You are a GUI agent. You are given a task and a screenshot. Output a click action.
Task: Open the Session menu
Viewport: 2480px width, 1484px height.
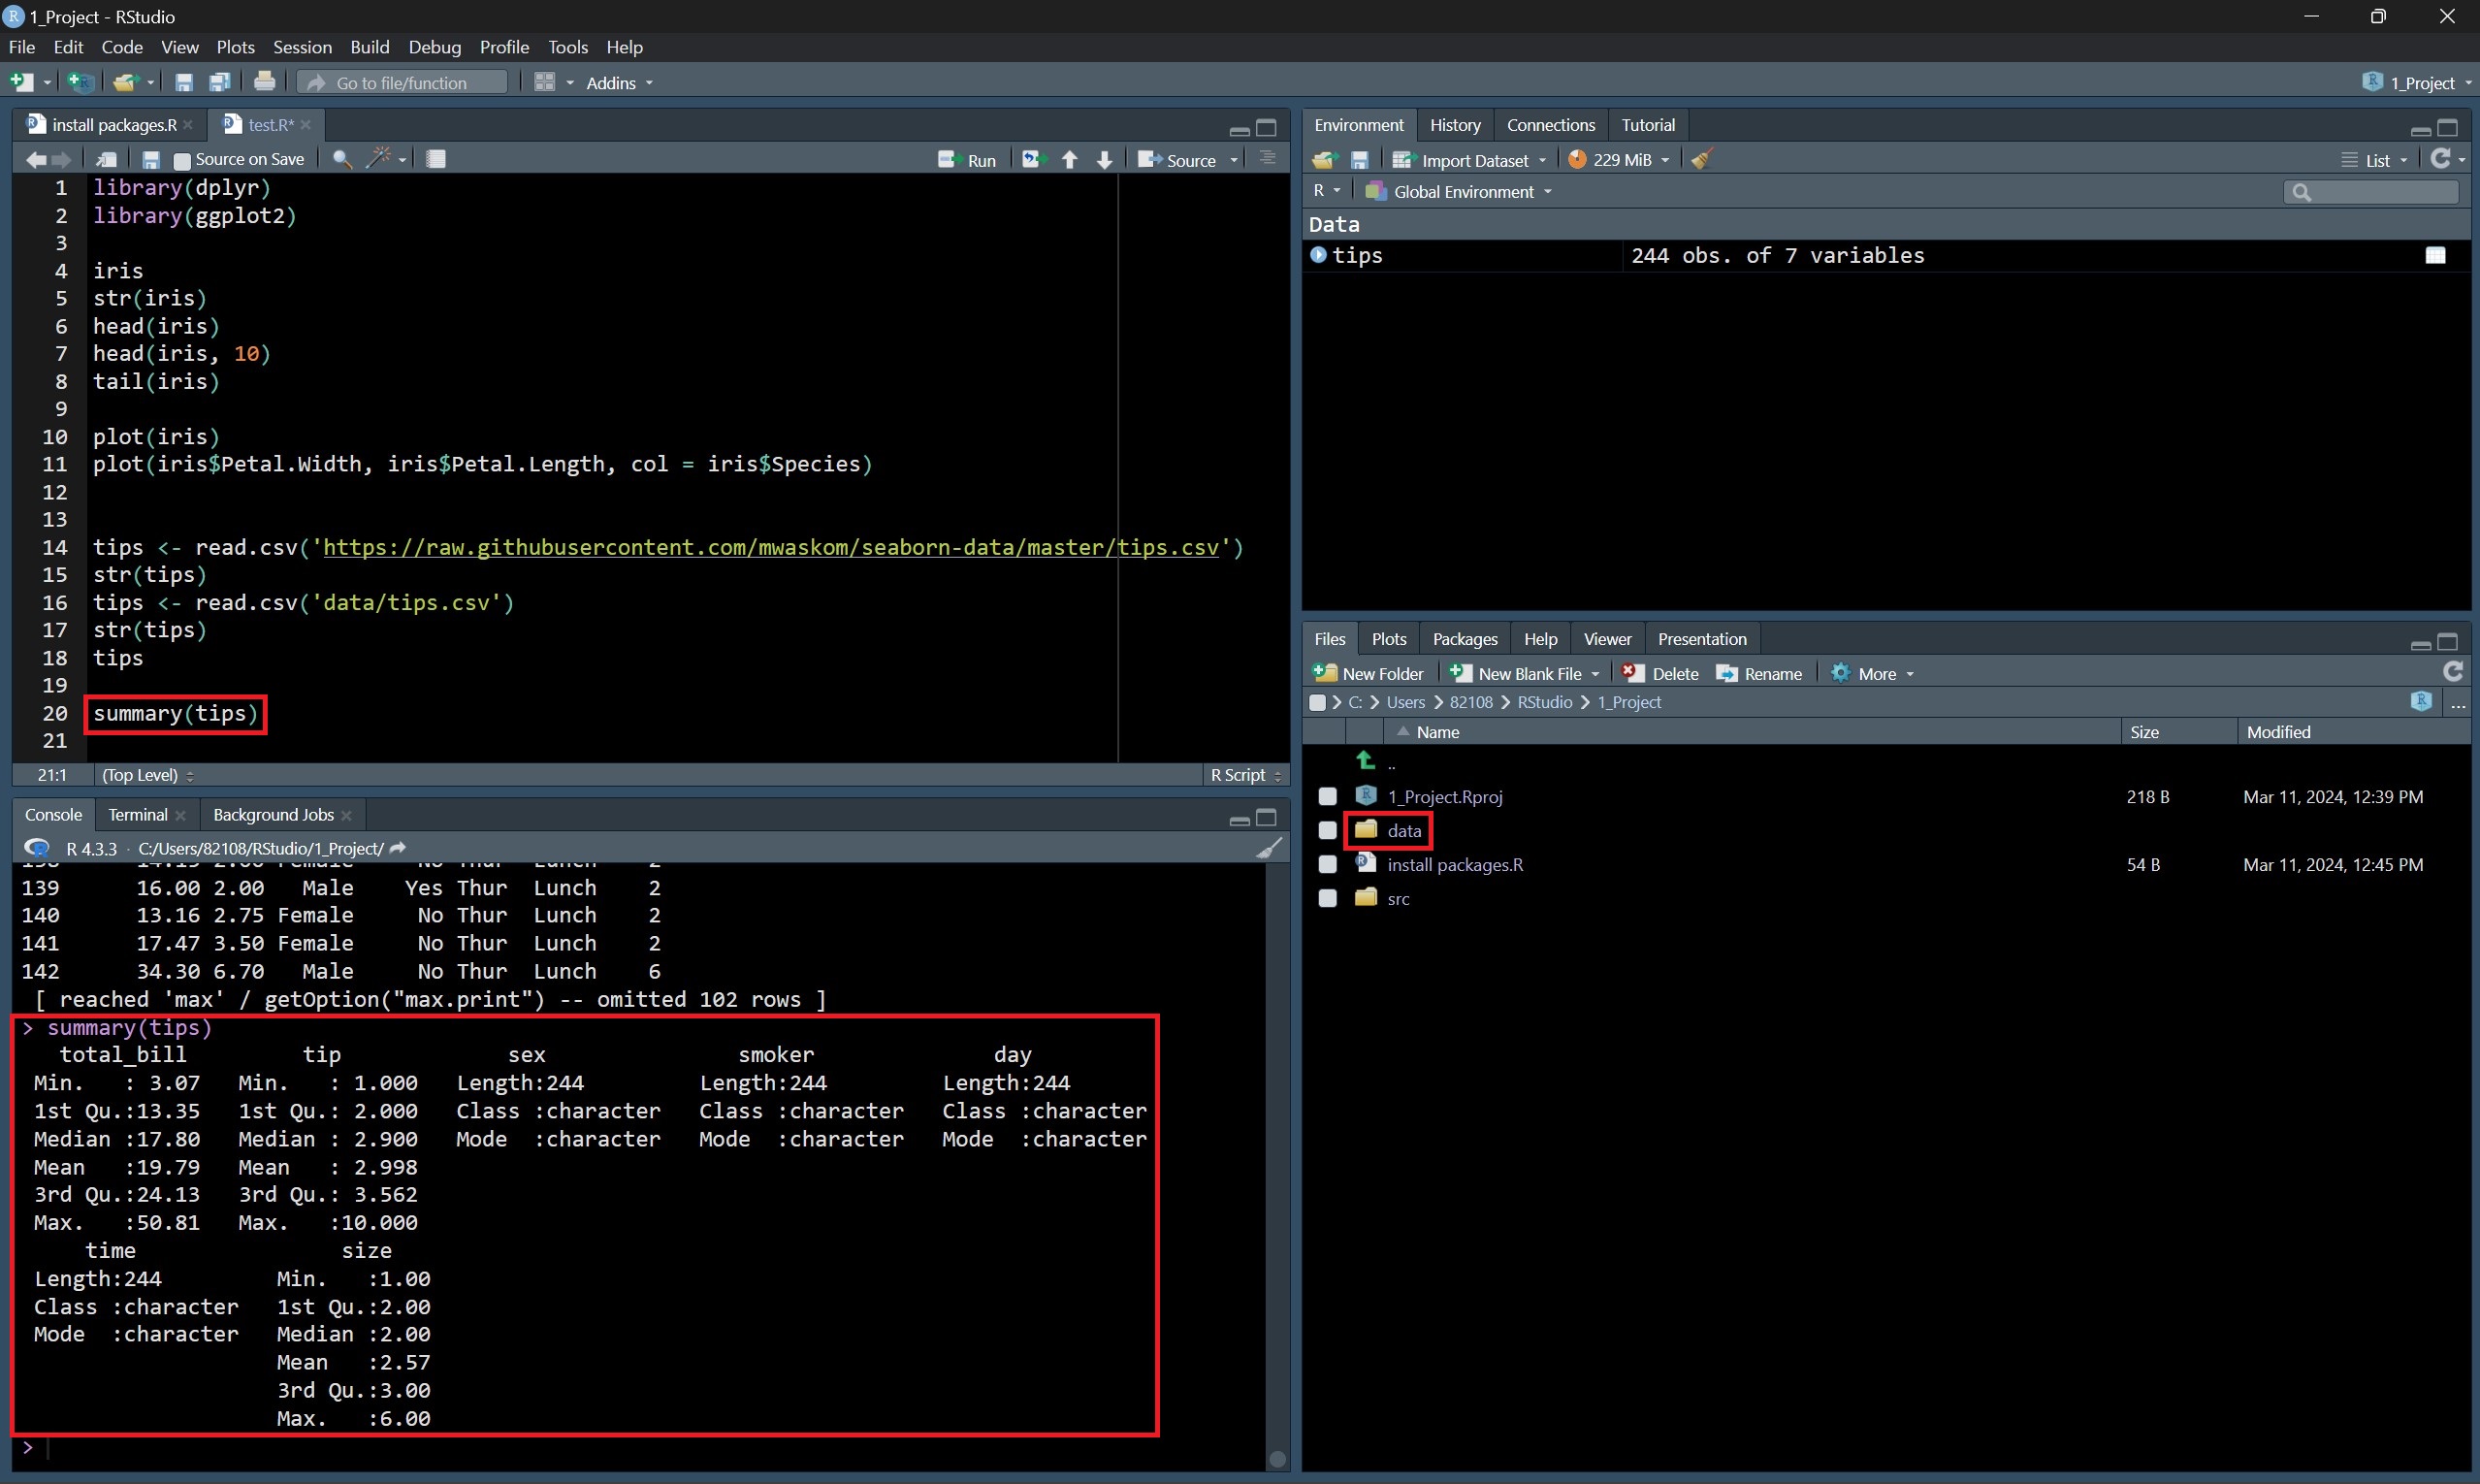pos(302,47)
